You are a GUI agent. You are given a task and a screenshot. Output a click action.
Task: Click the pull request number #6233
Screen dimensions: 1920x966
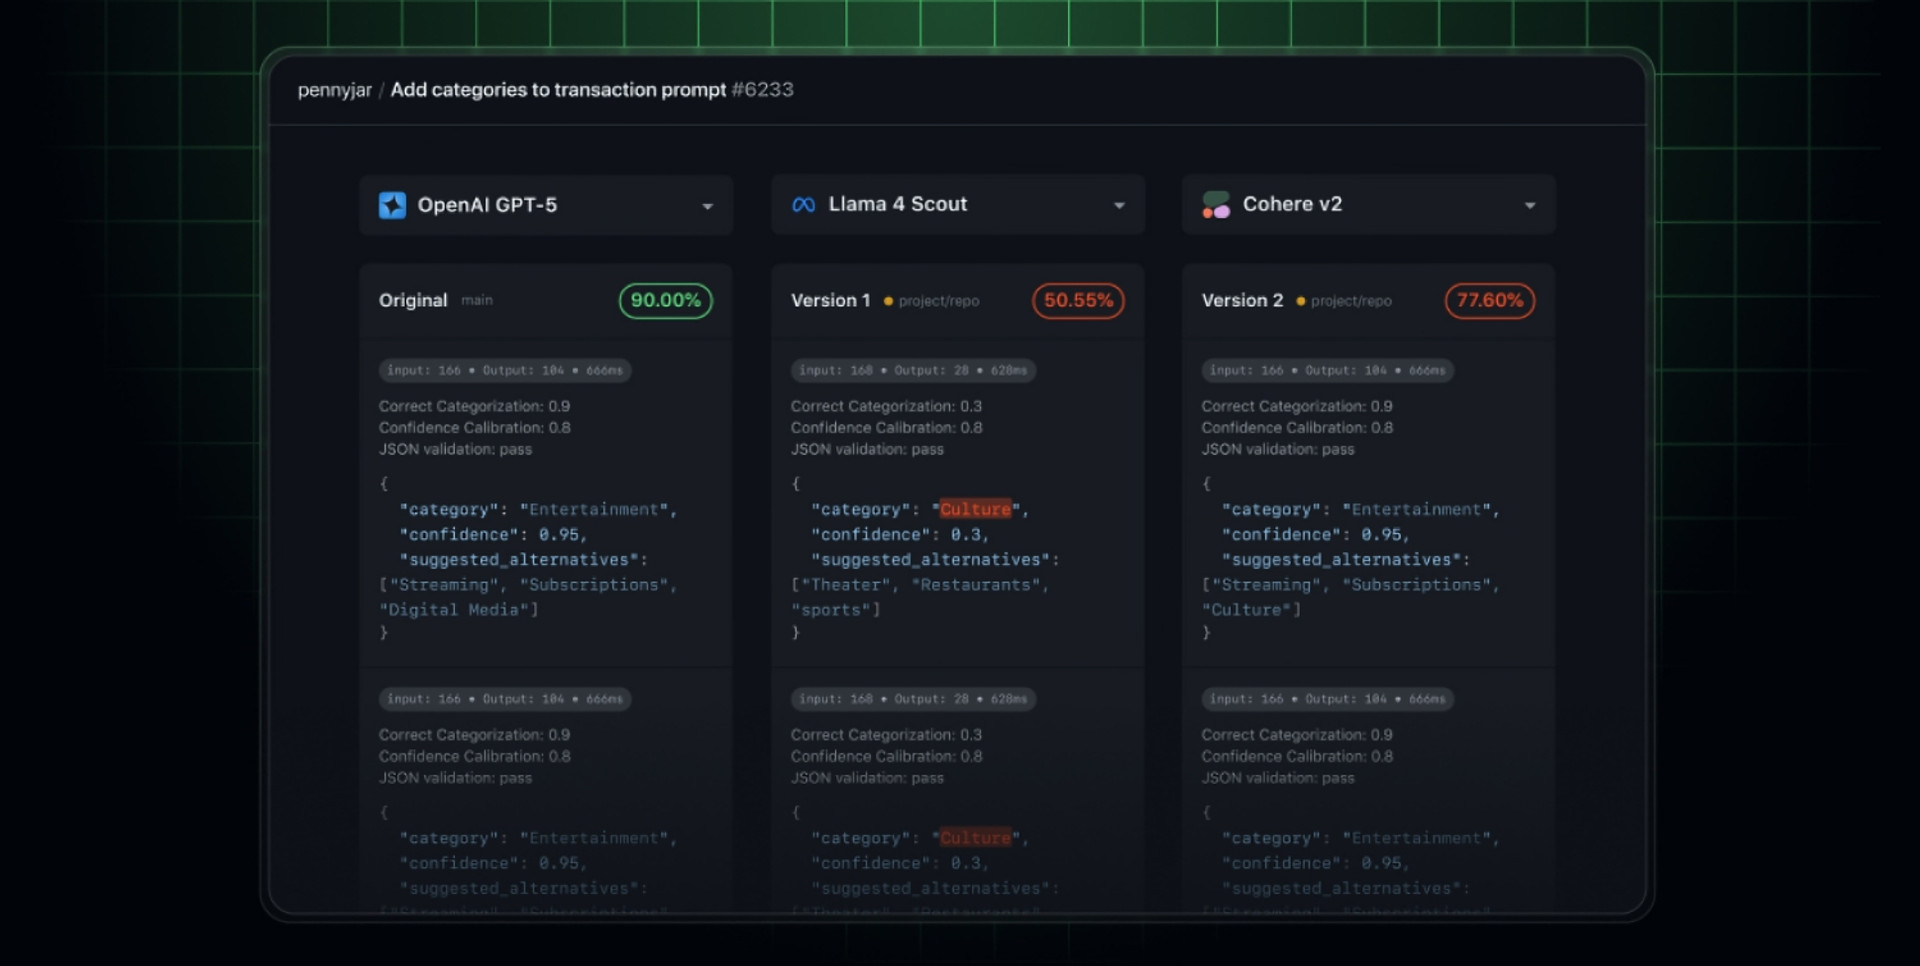(x=763, y=90)
